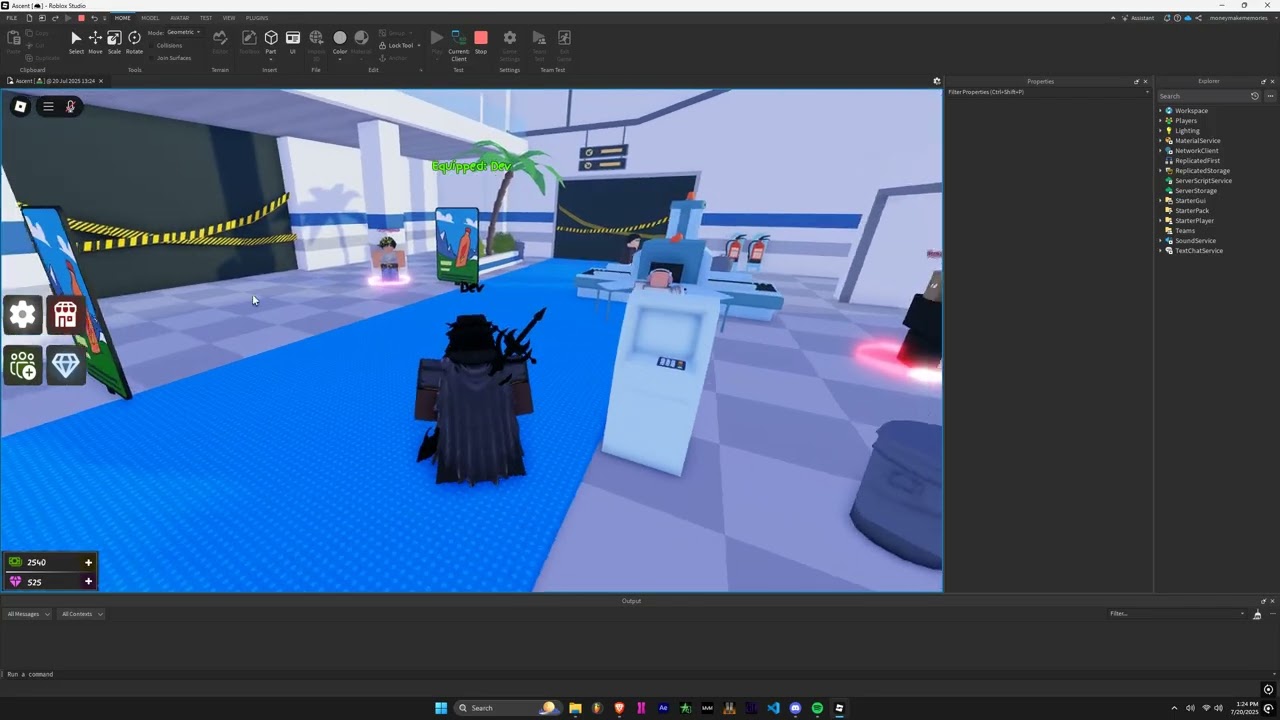This screenshot has width=1280, height=720.
Task: Open the All Messages dropdown in Output
Action: pyautogui.click(x=28, y=614)
